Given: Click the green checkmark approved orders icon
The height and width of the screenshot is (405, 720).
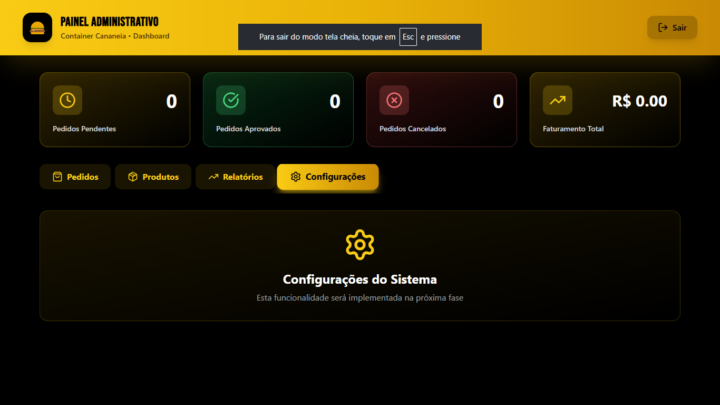Looking at the screenshot, I should coord(230,100).
